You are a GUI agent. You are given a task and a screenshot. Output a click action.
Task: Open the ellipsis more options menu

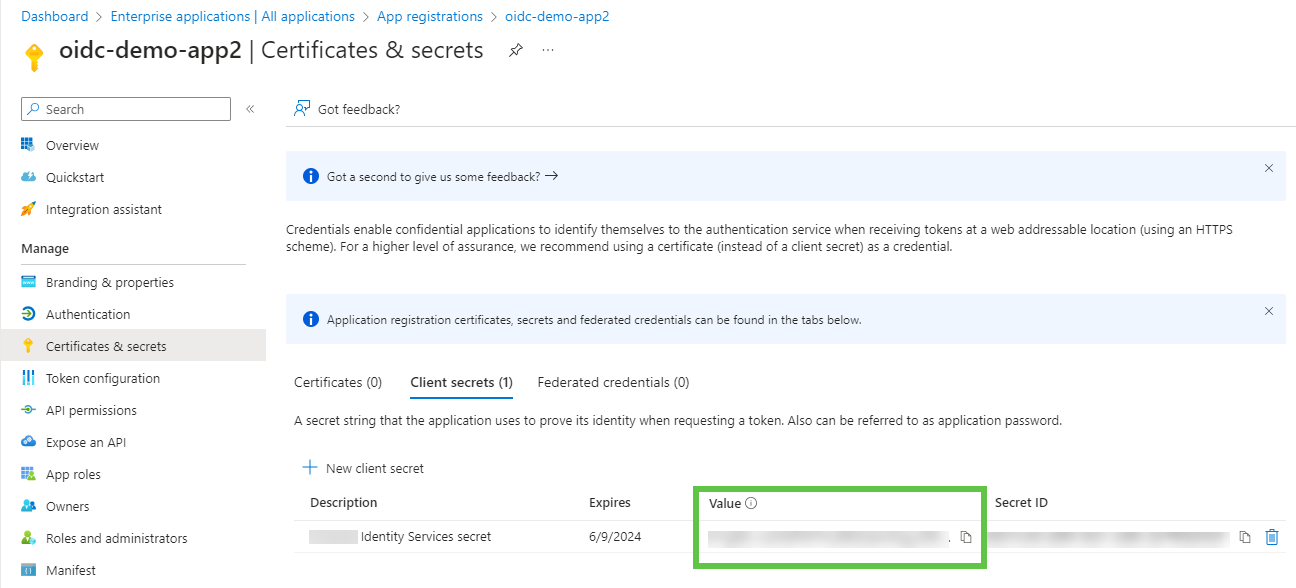coord(548,50)
